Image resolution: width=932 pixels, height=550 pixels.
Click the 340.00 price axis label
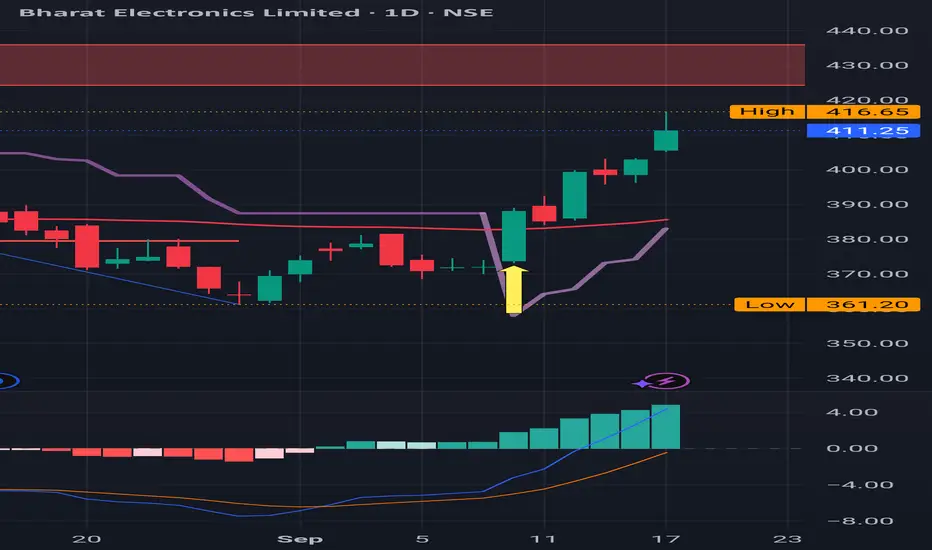pyautogui.click(x=867, y=378)
